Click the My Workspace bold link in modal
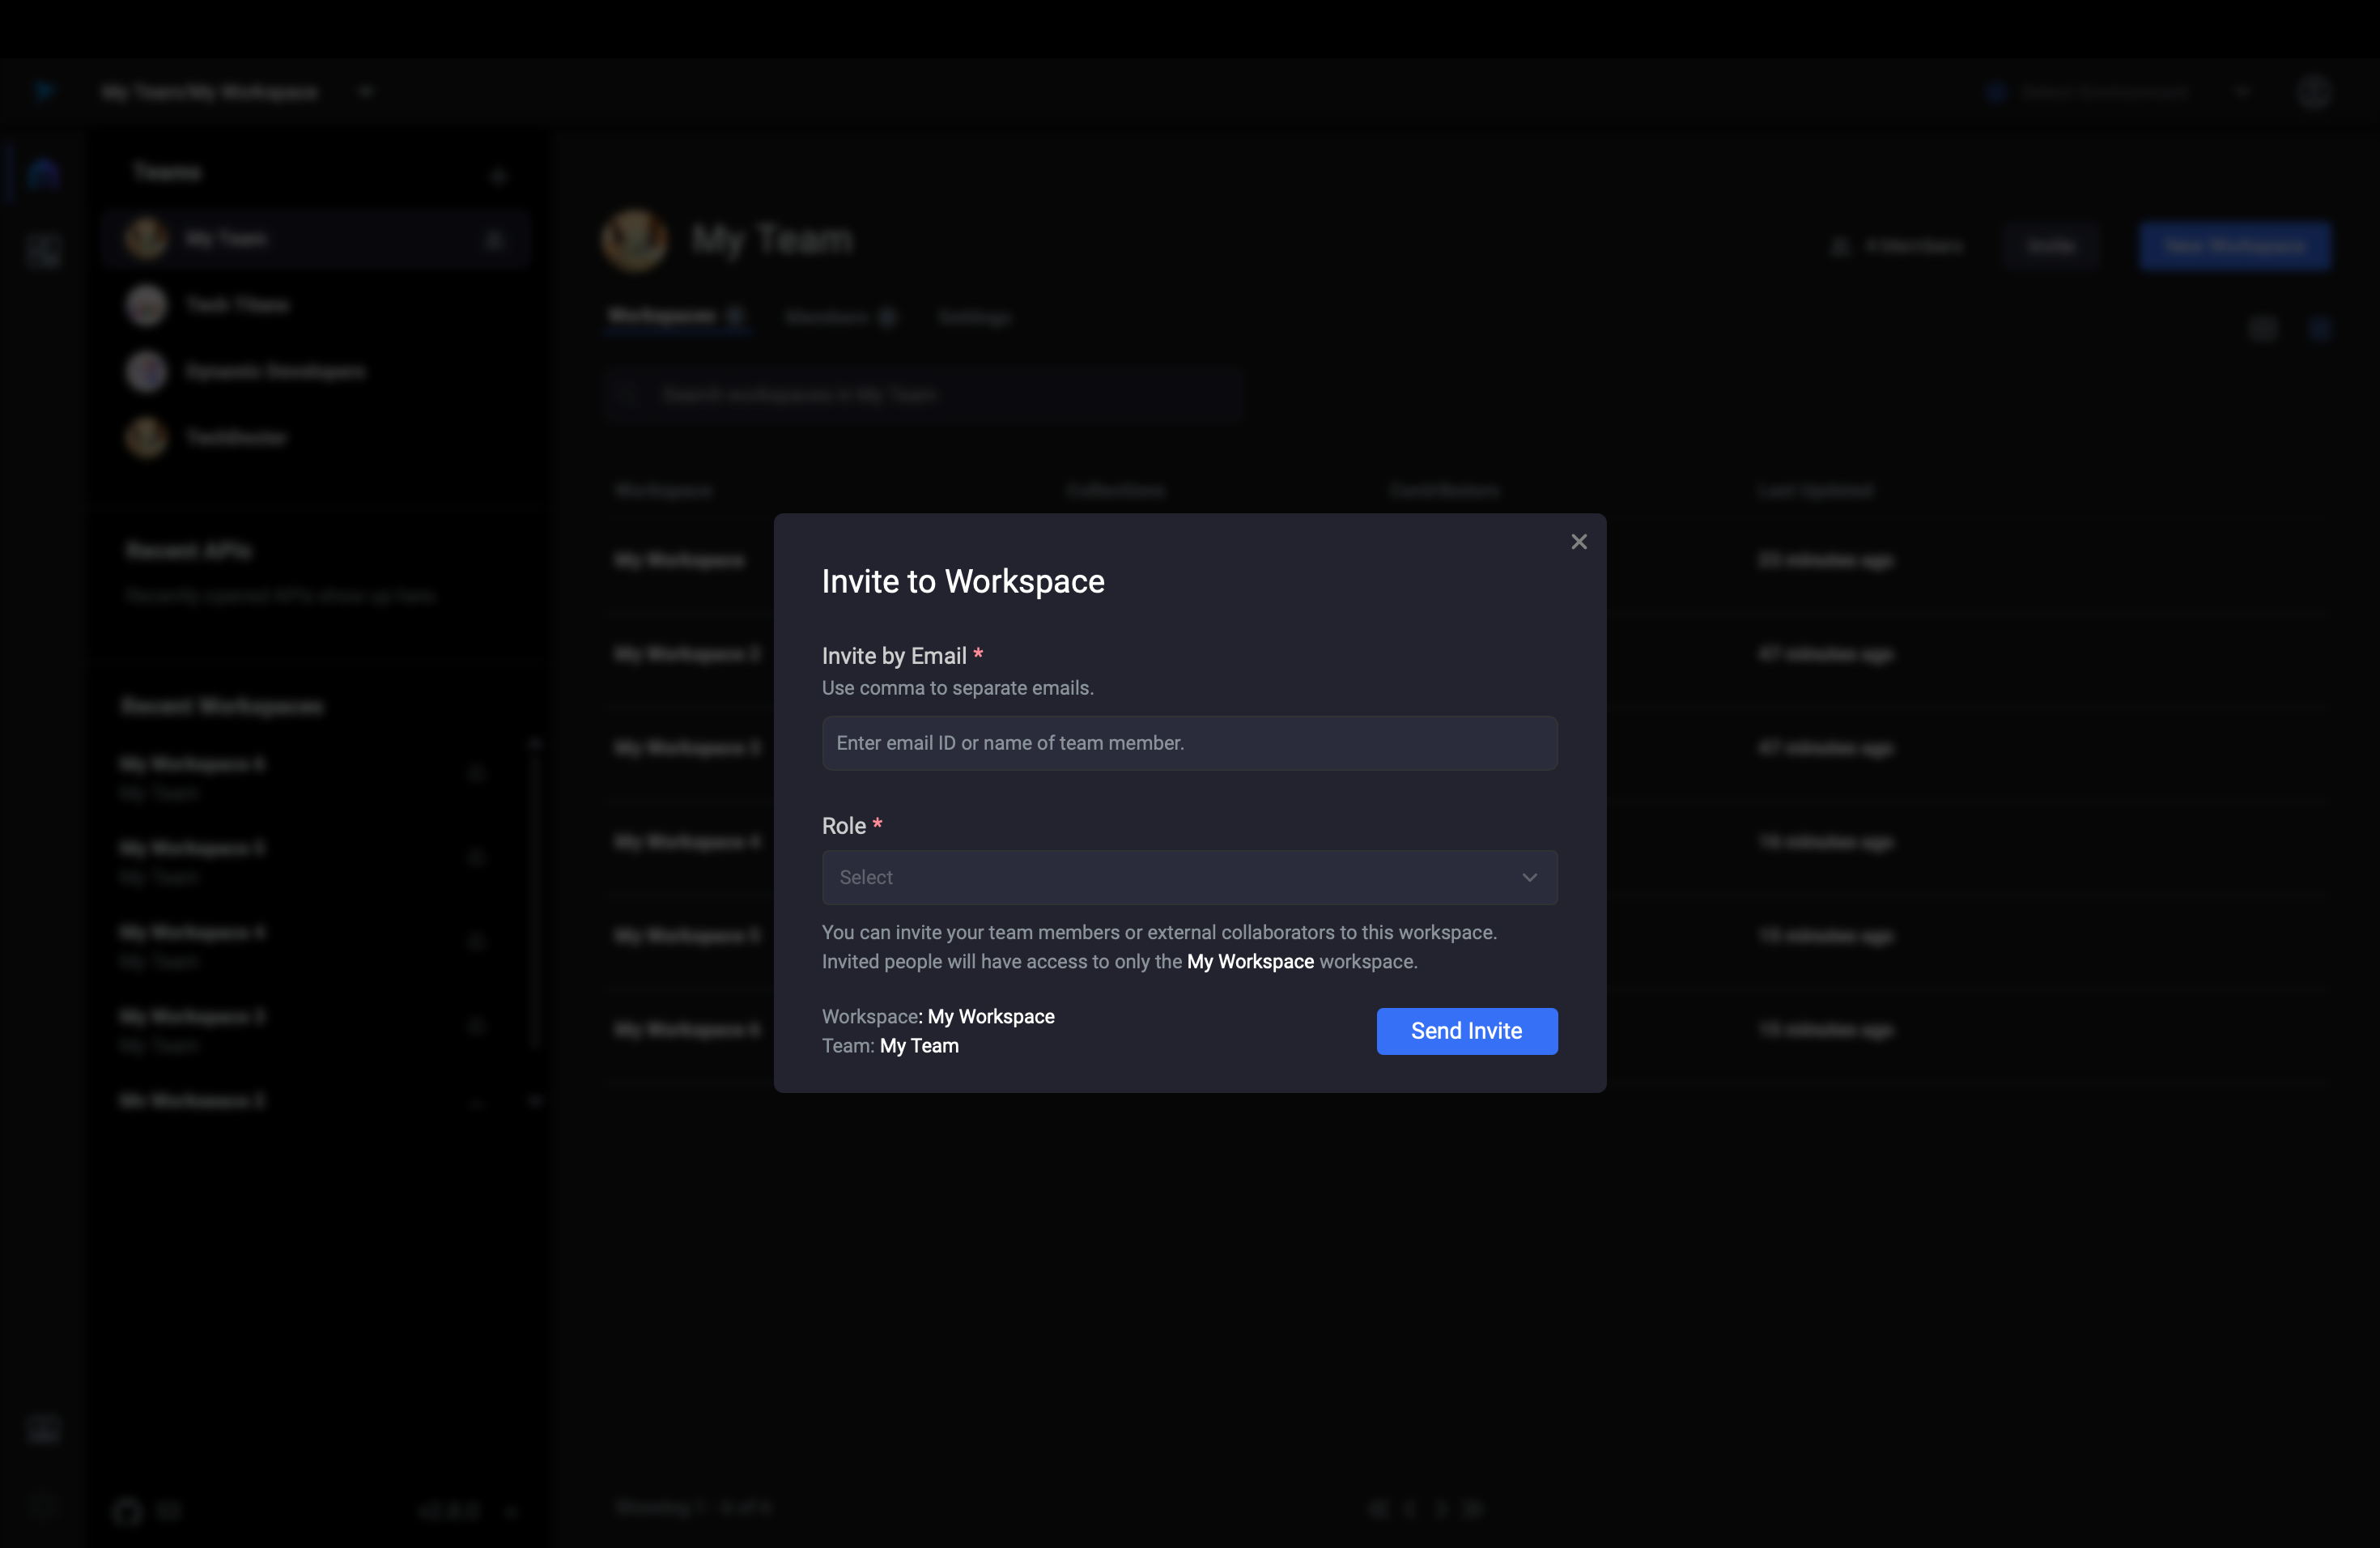This screenshot has width=2380, height=1548. (x=1249, y=961)
